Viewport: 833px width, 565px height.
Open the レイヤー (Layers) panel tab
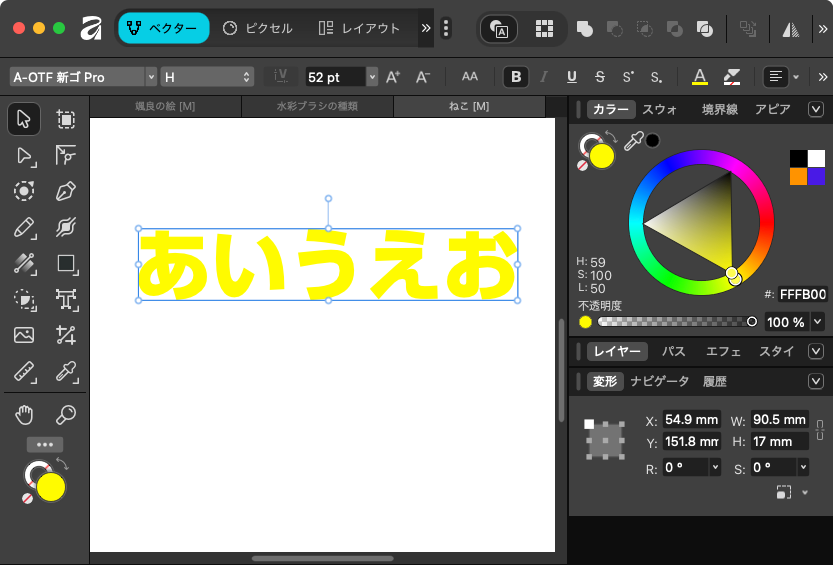[616, 351]
